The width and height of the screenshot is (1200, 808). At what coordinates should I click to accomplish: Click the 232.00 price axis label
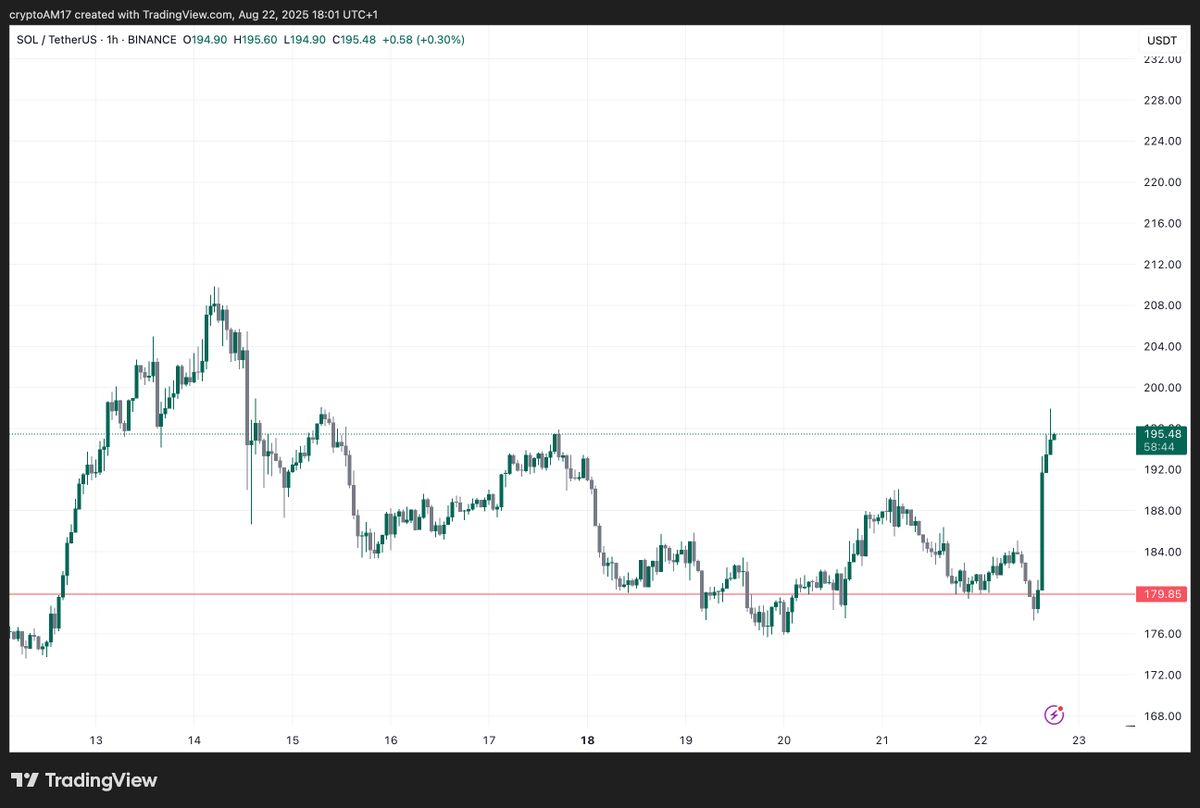coord(1161,59)
